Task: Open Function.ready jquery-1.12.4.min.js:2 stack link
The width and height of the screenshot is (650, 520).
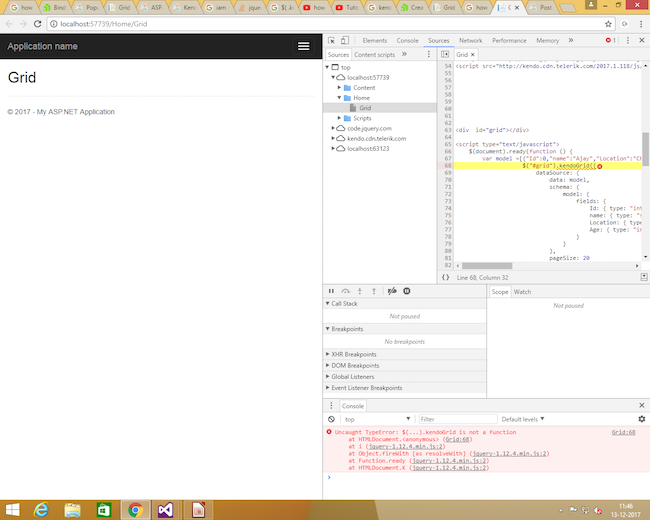Action: point(449,461)
